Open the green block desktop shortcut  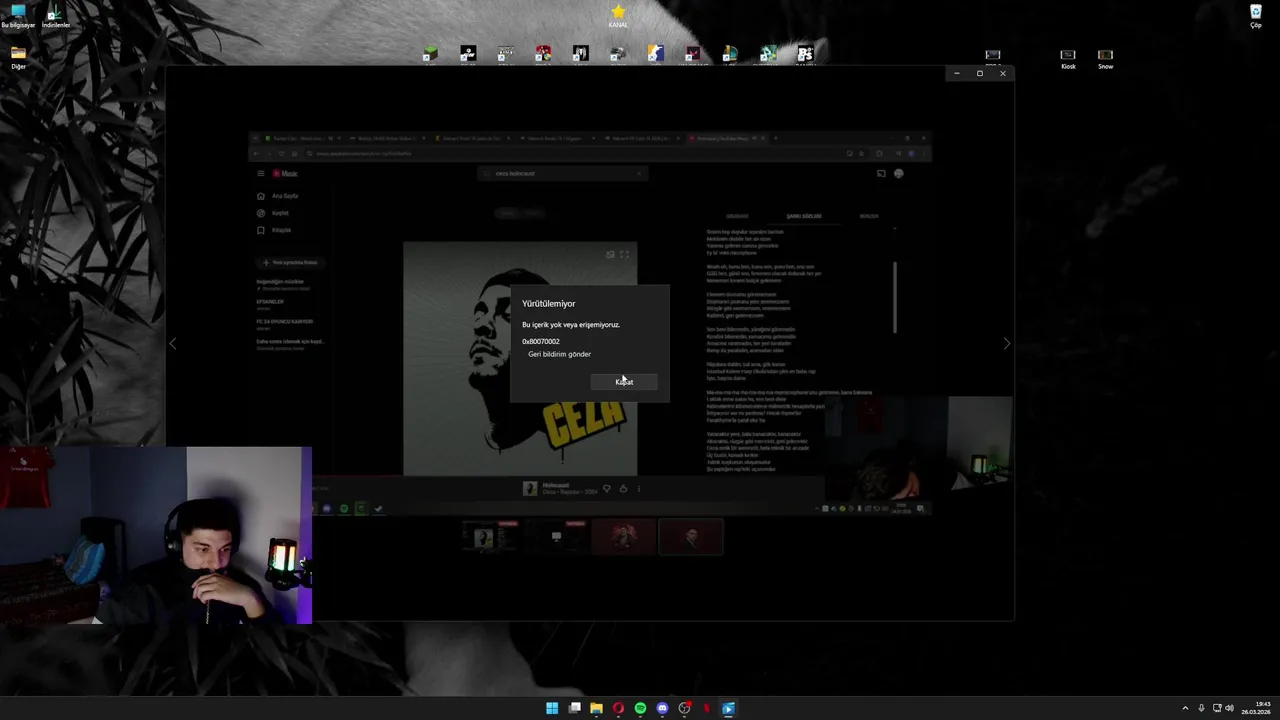click(x=430, y=54)
